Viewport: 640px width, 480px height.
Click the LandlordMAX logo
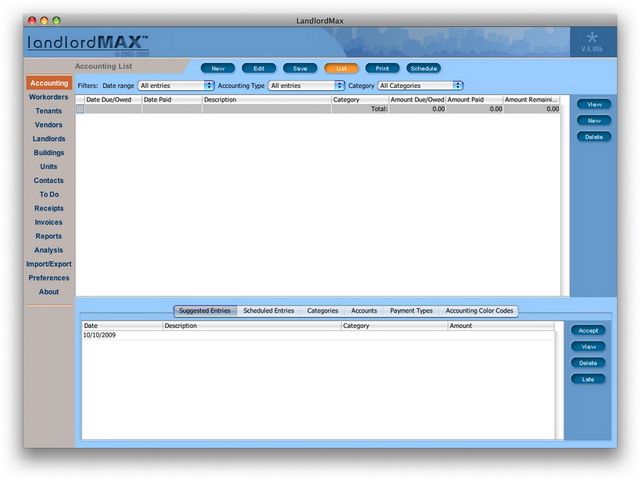pos(88,43)
